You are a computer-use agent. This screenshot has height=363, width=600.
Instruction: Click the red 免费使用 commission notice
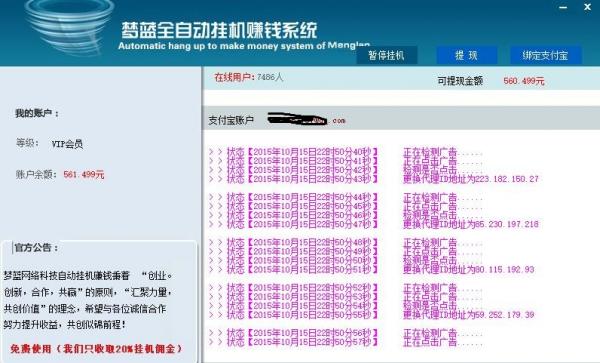[x=96, y=348]
